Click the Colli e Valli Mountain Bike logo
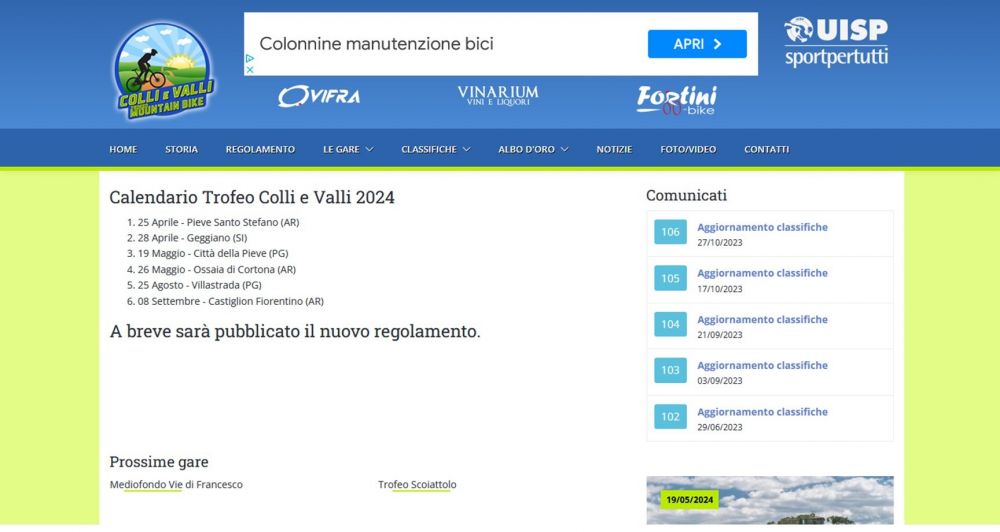Image resolution: width=1000 pixels, height=532 pixels. 165,71
